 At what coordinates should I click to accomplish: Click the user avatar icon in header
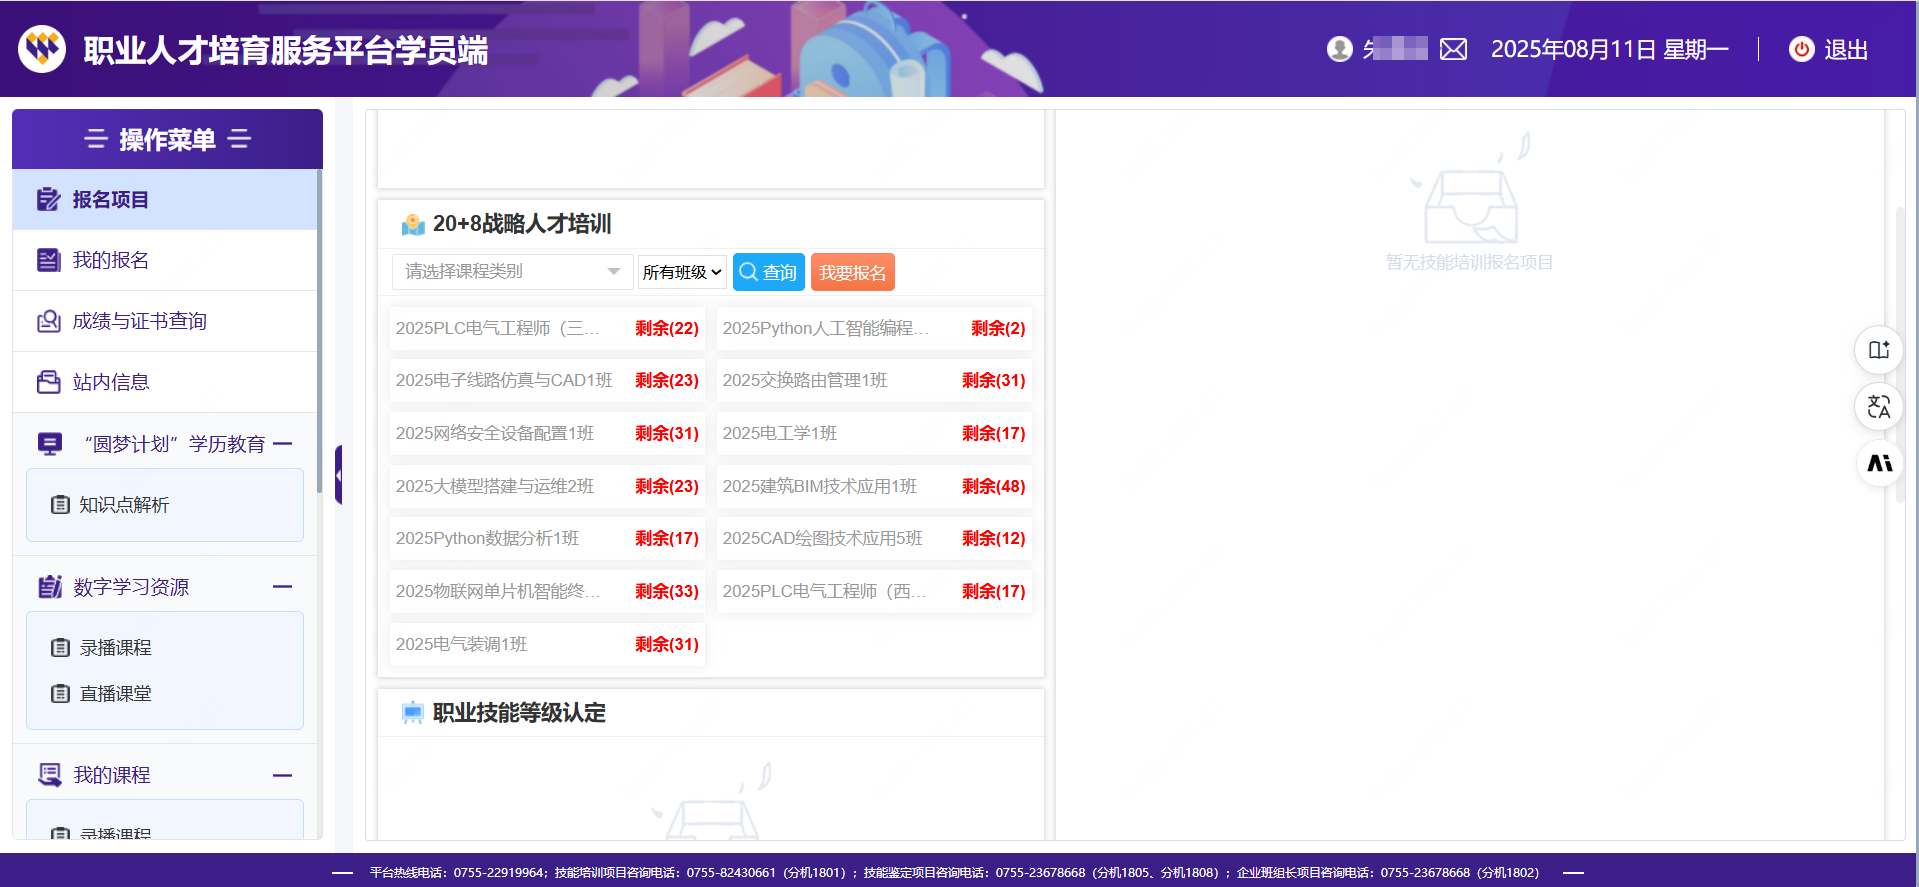pyautogui.click(x=1339, y=49)
